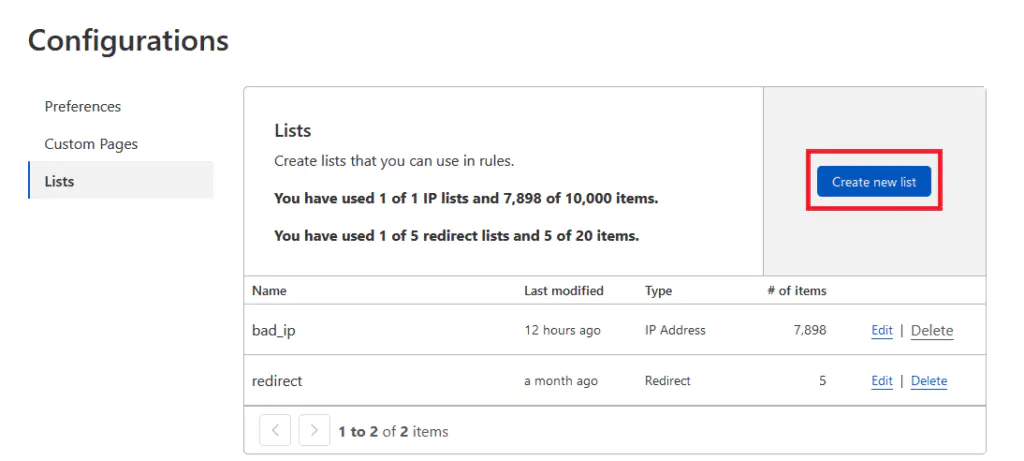Select the bad_ip list name
The image size is (1024, 461).
[x=273, y=331]
